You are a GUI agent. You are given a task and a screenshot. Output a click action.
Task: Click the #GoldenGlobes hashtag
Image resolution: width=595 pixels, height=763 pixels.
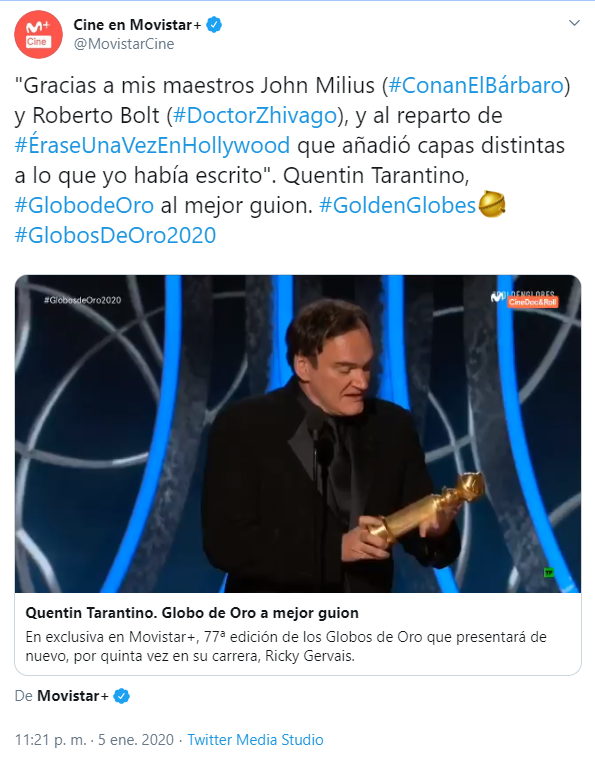click(397, 205)
